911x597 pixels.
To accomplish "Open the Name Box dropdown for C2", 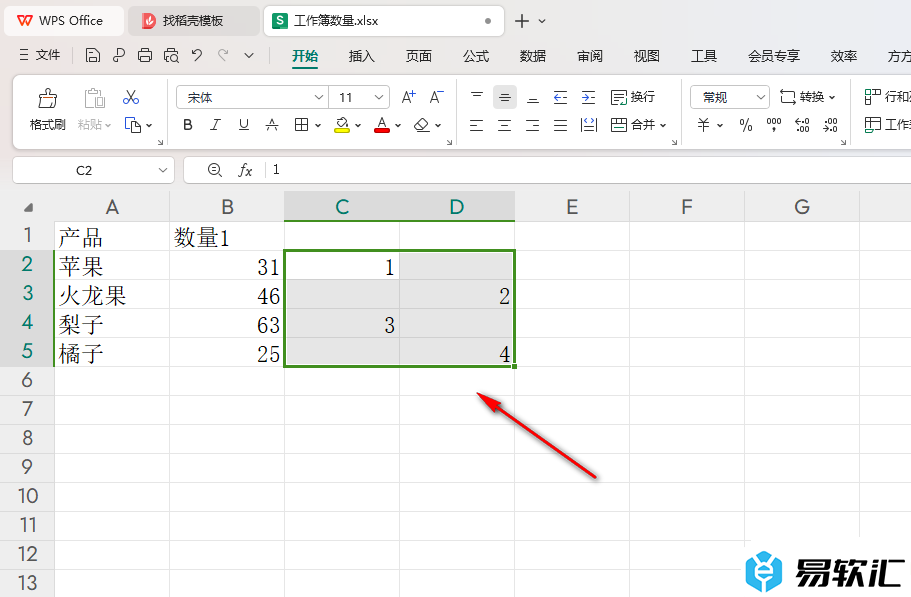I will tap(163, 170).
